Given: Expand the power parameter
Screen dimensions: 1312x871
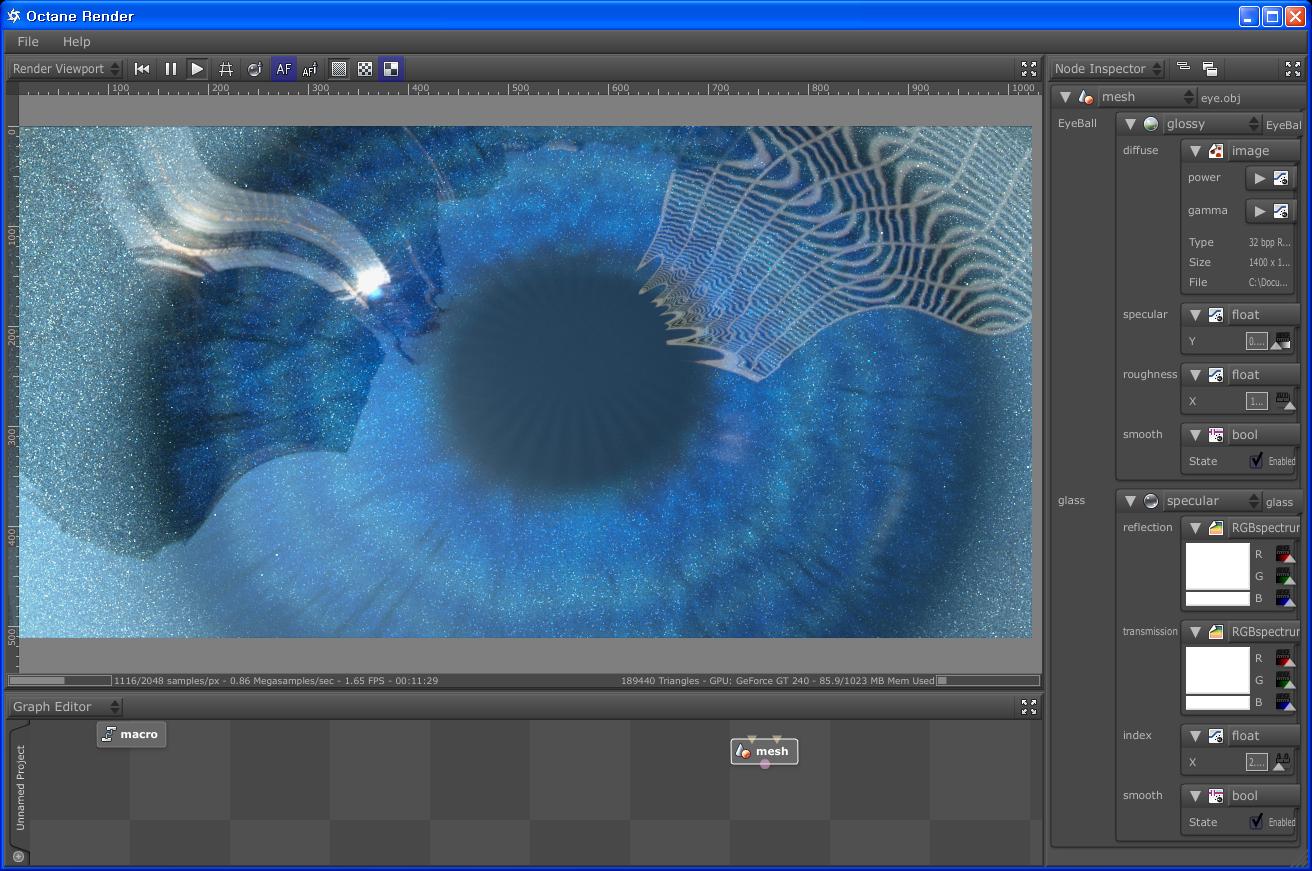Looking at the screenshot, I should click(1260, 178).
